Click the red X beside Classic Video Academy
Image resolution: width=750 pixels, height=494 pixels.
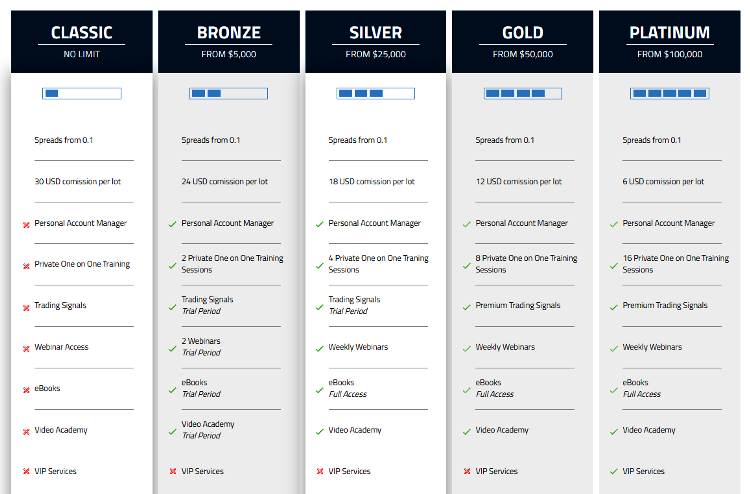pos(26,432)
